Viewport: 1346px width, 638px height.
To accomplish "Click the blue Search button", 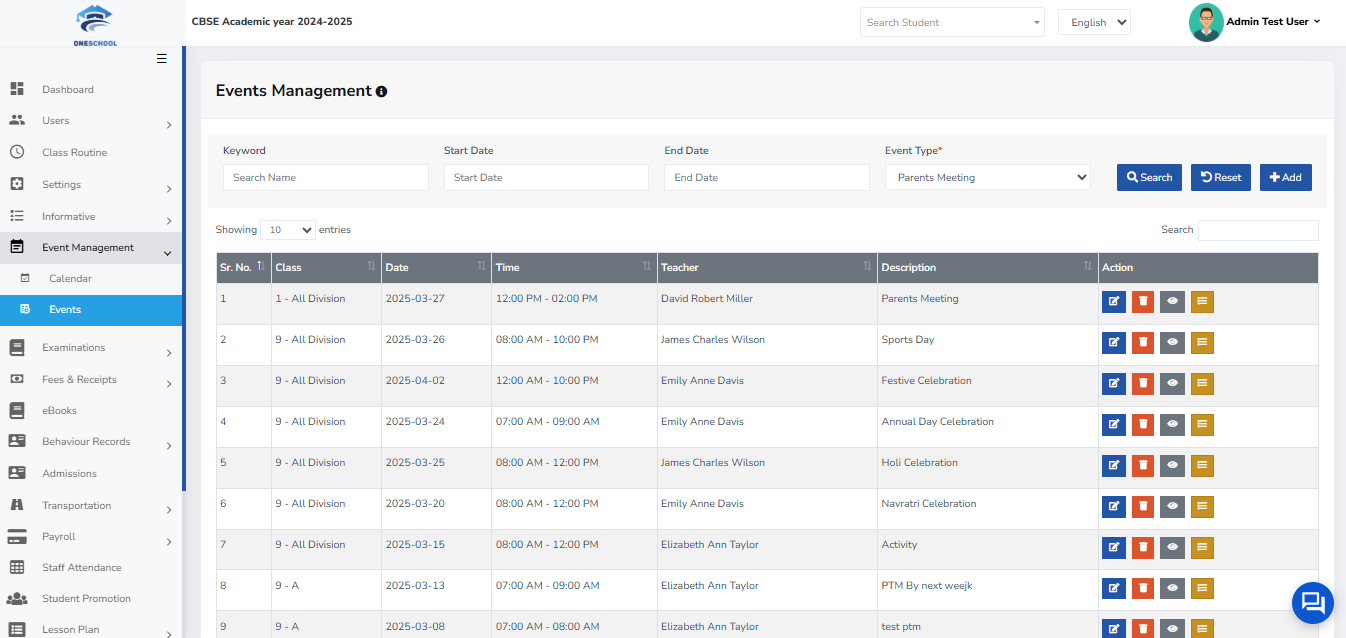I will pos(1149,177).
